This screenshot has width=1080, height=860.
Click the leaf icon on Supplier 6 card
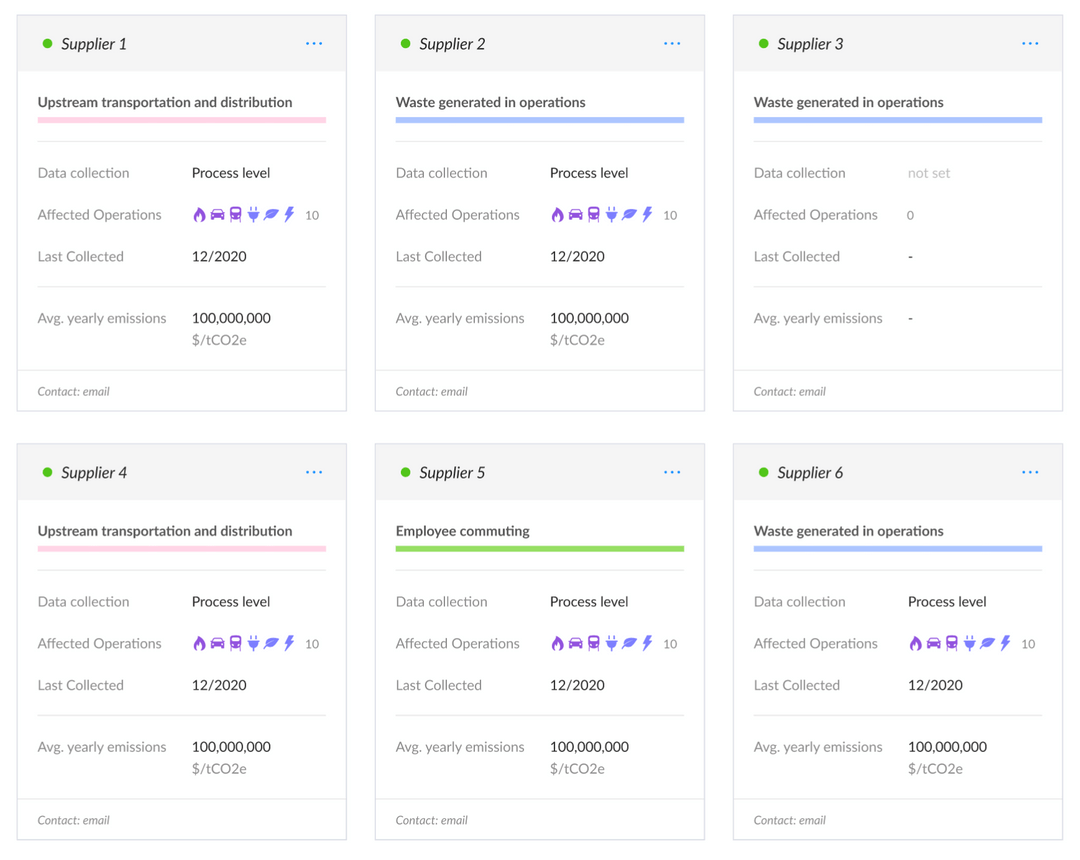tap(988, 644)
